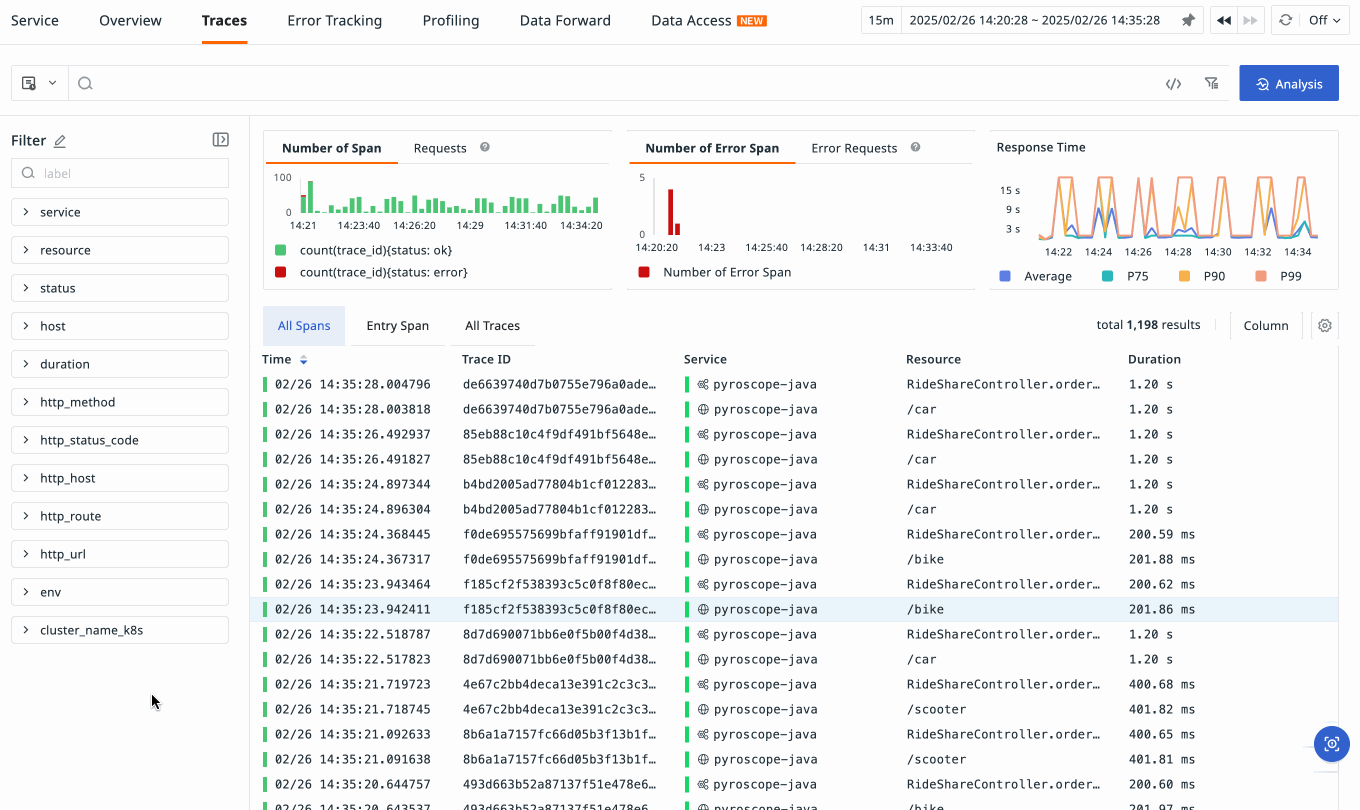
Task: Switch to Error Tracking tab
Action: tap(334, 20)
